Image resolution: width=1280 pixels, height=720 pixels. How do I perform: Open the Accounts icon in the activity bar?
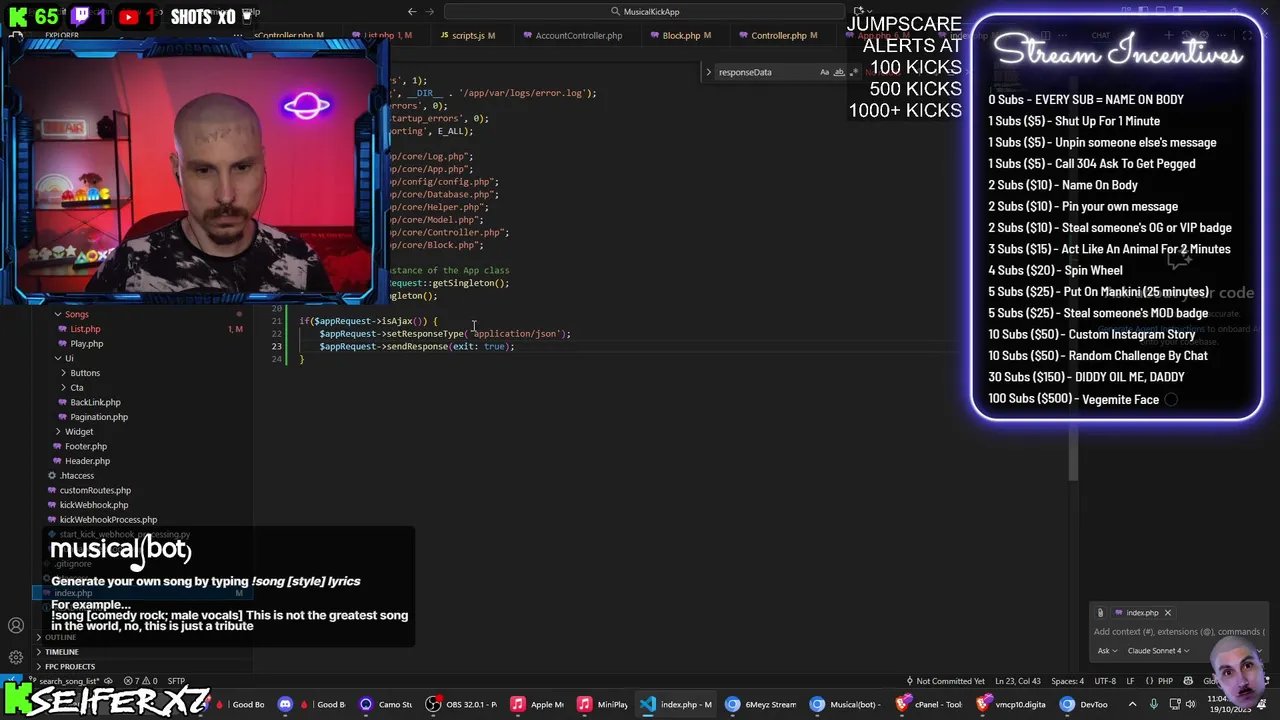(16, 626)
